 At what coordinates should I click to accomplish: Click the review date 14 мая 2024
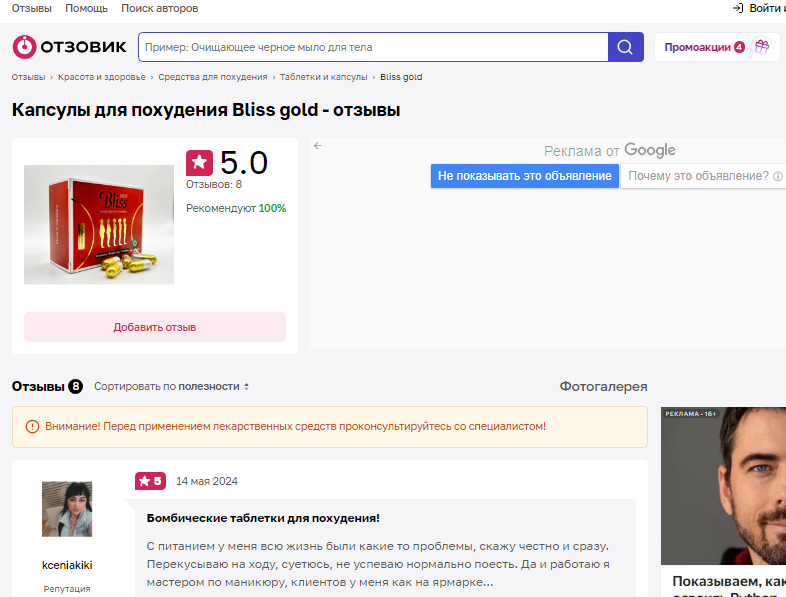coord(207,481)
